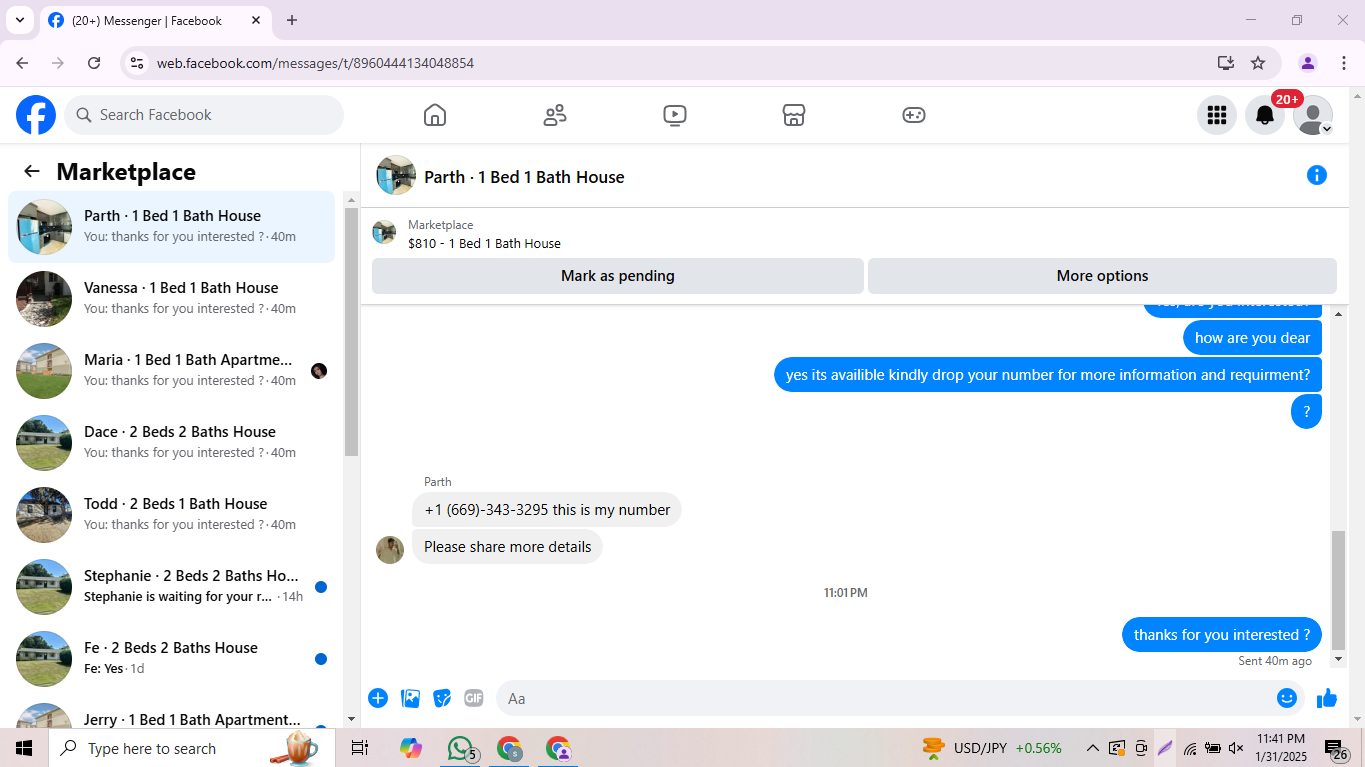
Task: Attach a photo with the image icon
Action: pyautogui.click(x=410, y=698)
